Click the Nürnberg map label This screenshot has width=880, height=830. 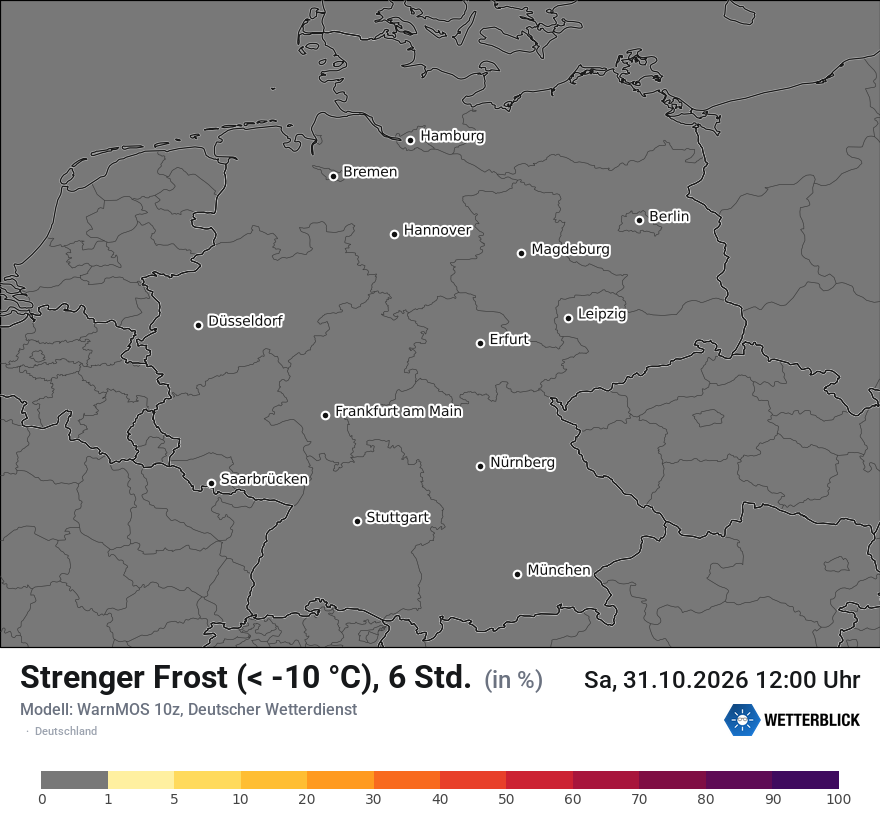pos(522,463)
